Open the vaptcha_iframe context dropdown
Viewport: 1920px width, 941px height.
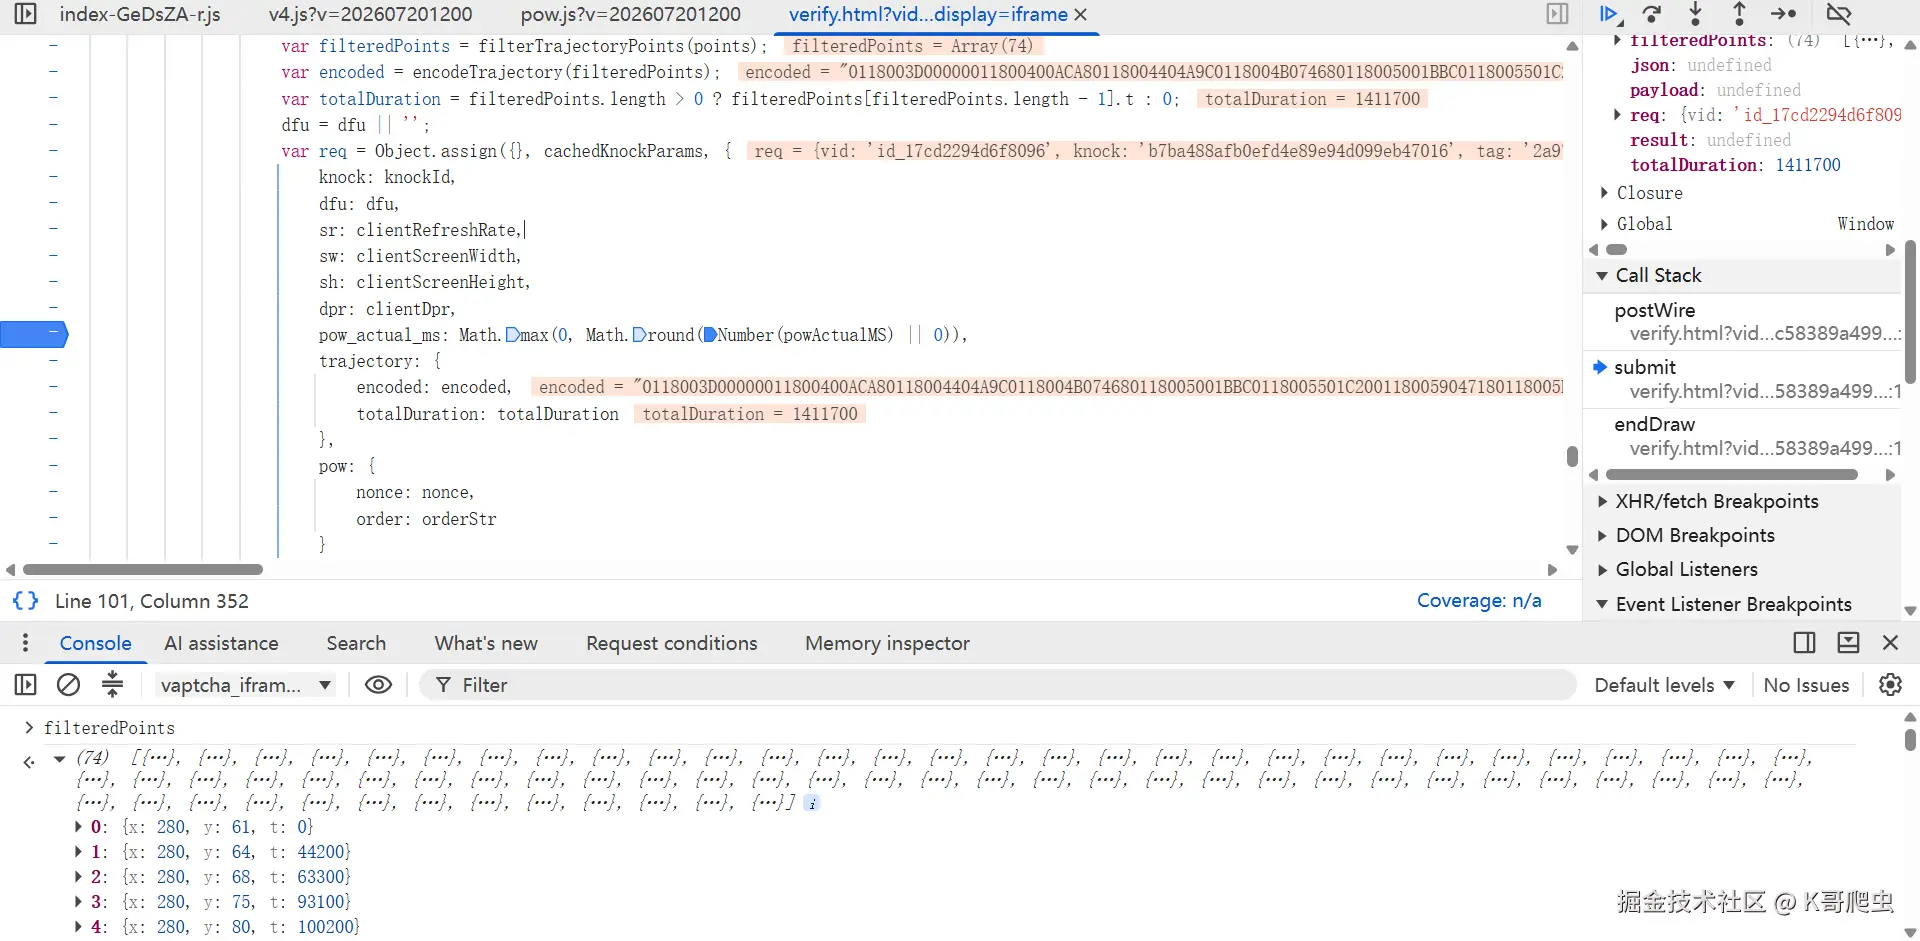(x=246, y=685)
